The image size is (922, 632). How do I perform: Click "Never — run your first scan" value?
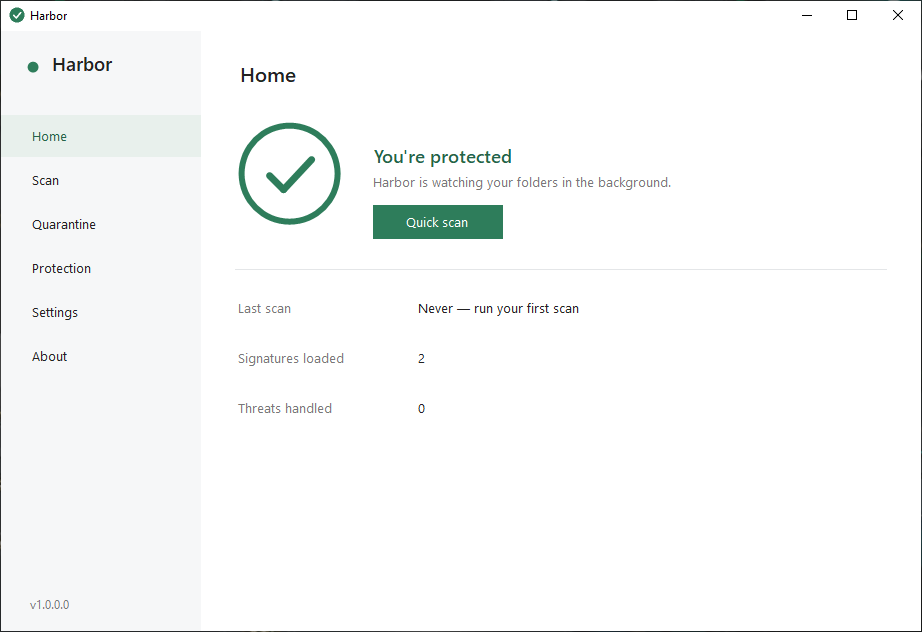tap(498, 309)
